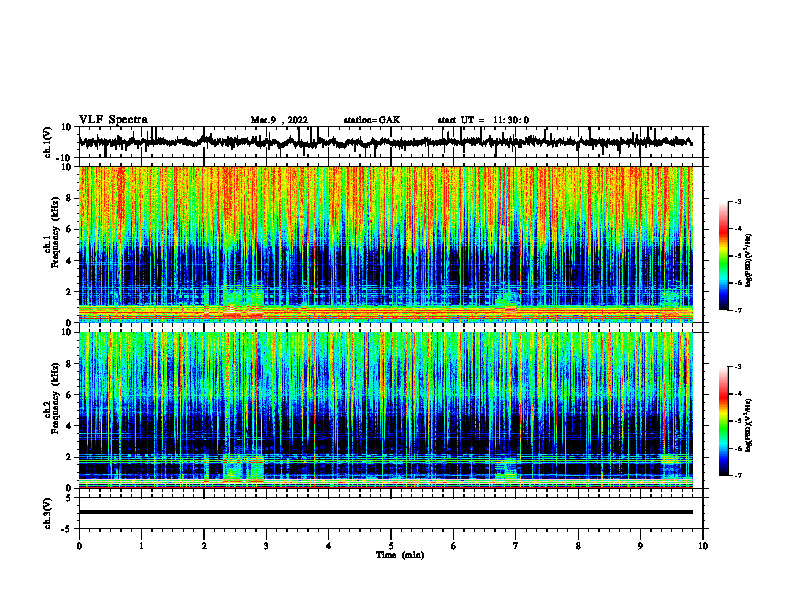This screenshot has height=612, width=792.
Task: Click time axis tick label "10"
Action: (703, 546)
